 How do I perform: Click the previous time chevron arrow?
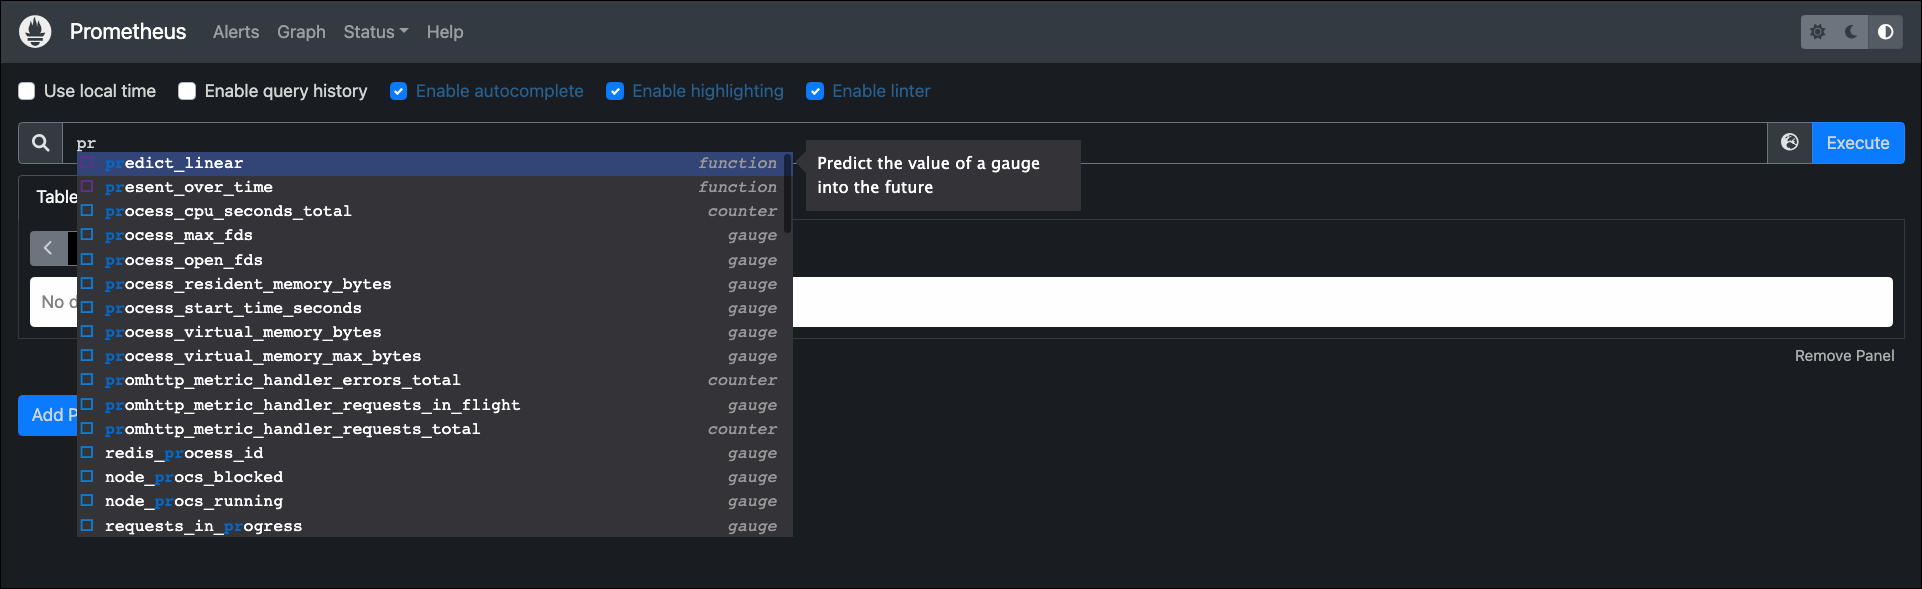(x=48, y=248)
